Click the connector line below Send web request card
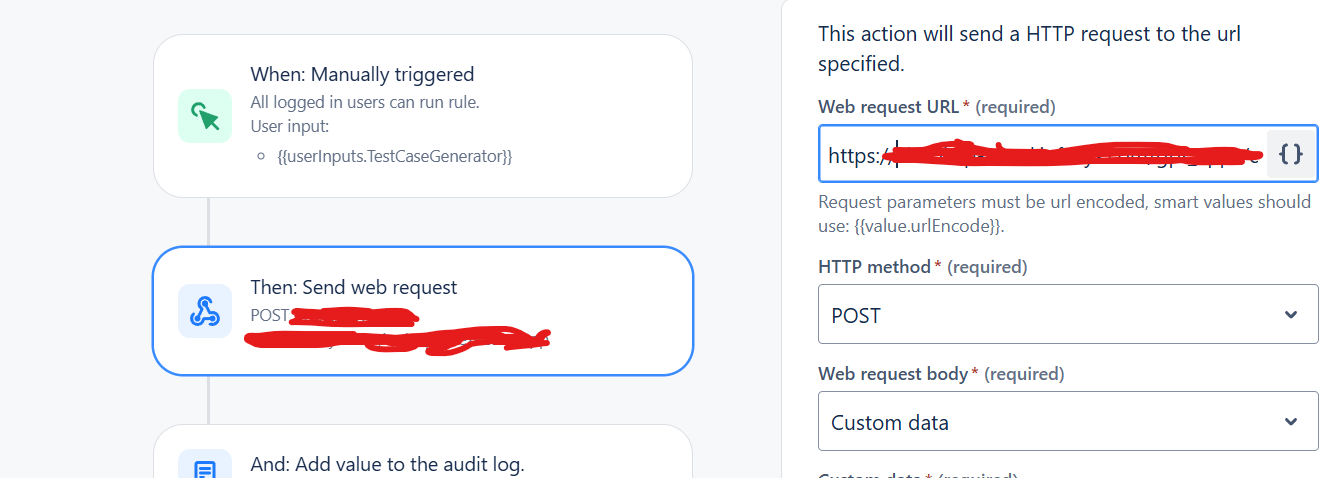The width and height of the screenshot is (1335, 478). (x=209, y=399)
